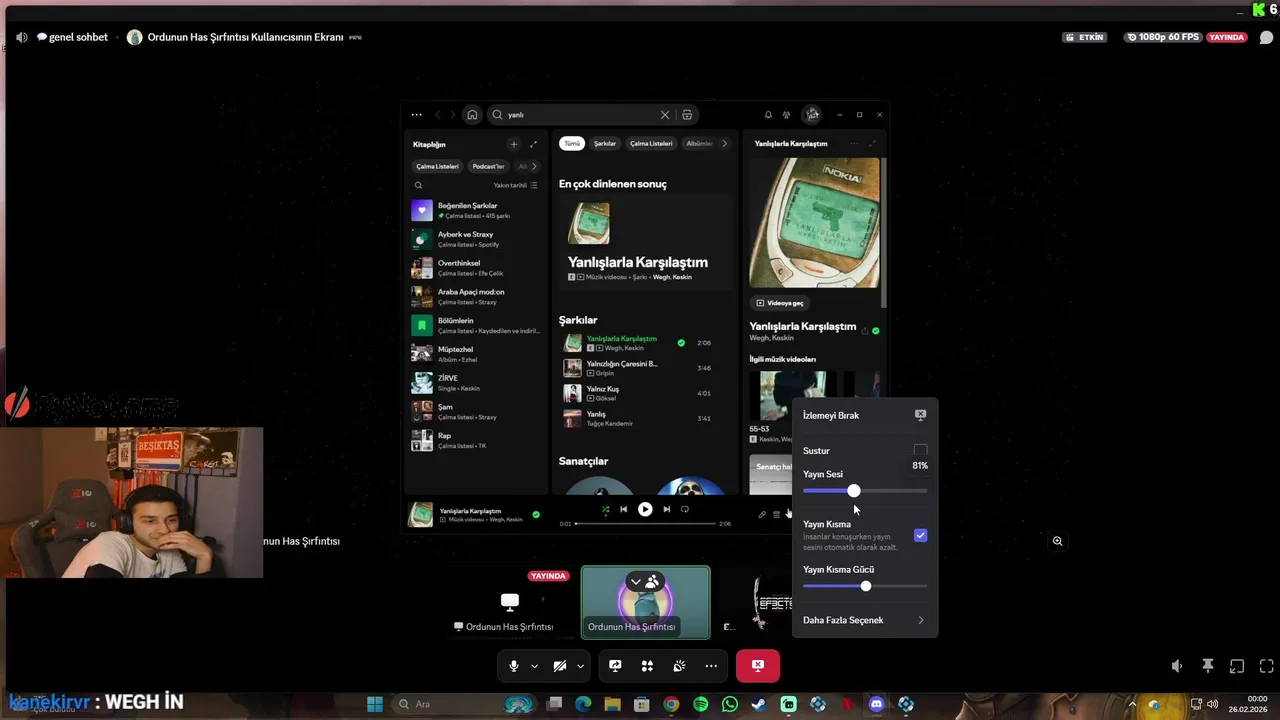Toggle shuffle in Spotify player
The width and height of the screenshot is (1280, 720).
coord(605,509)
